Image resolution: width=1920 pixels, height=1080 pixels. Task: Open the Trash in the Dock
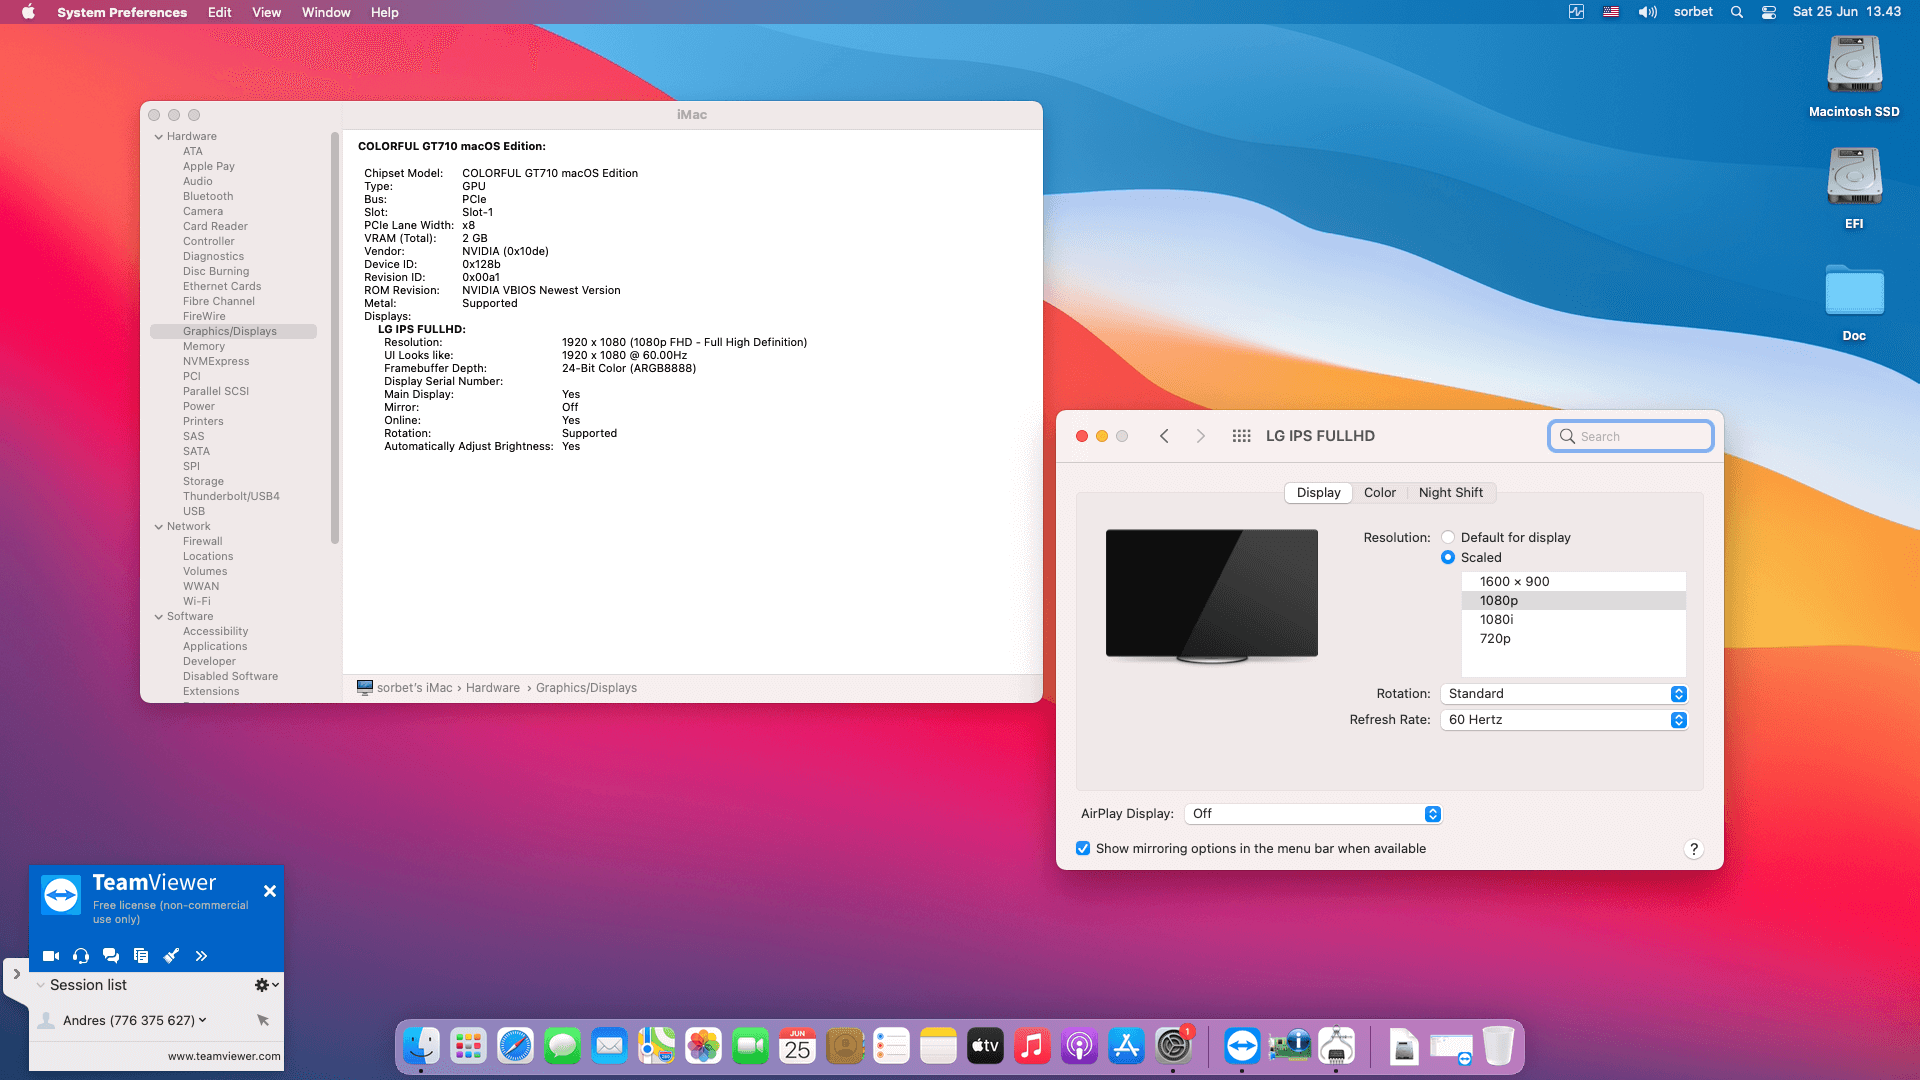(x=1498, y=1047)
